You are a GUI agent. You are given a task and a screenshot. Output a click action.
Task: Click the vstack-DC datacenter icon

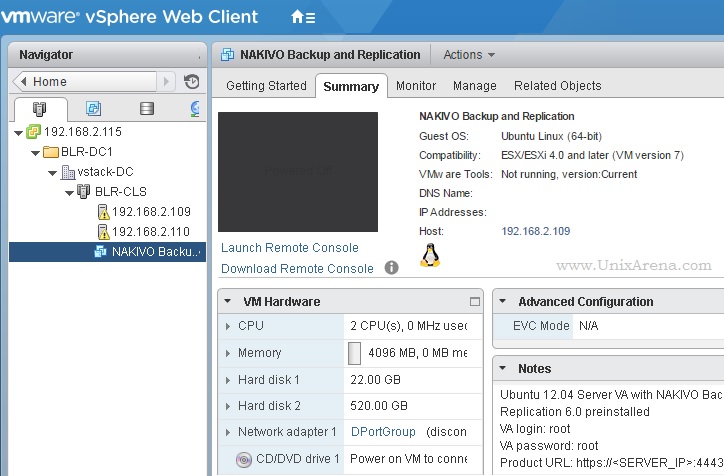click(x=68, y=172)
